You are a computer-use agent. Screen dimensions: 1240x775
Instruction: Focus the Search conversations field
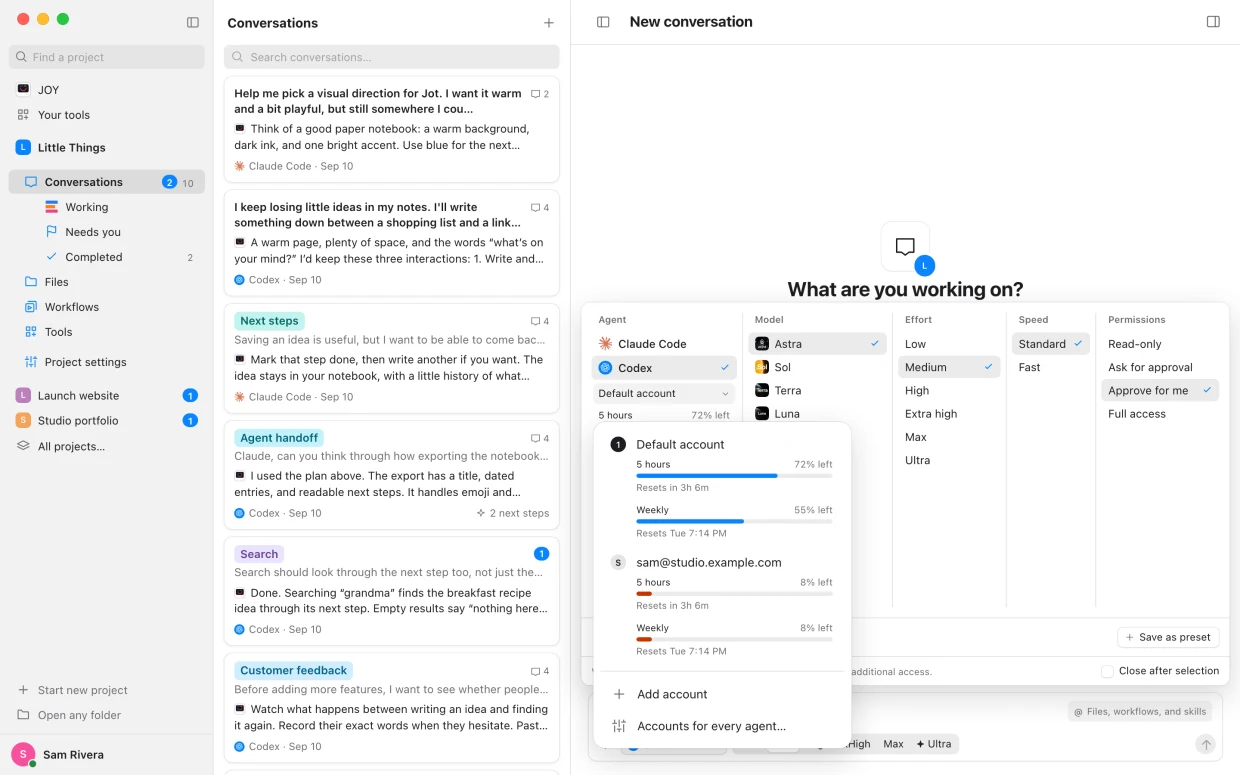tap(392, 57)
